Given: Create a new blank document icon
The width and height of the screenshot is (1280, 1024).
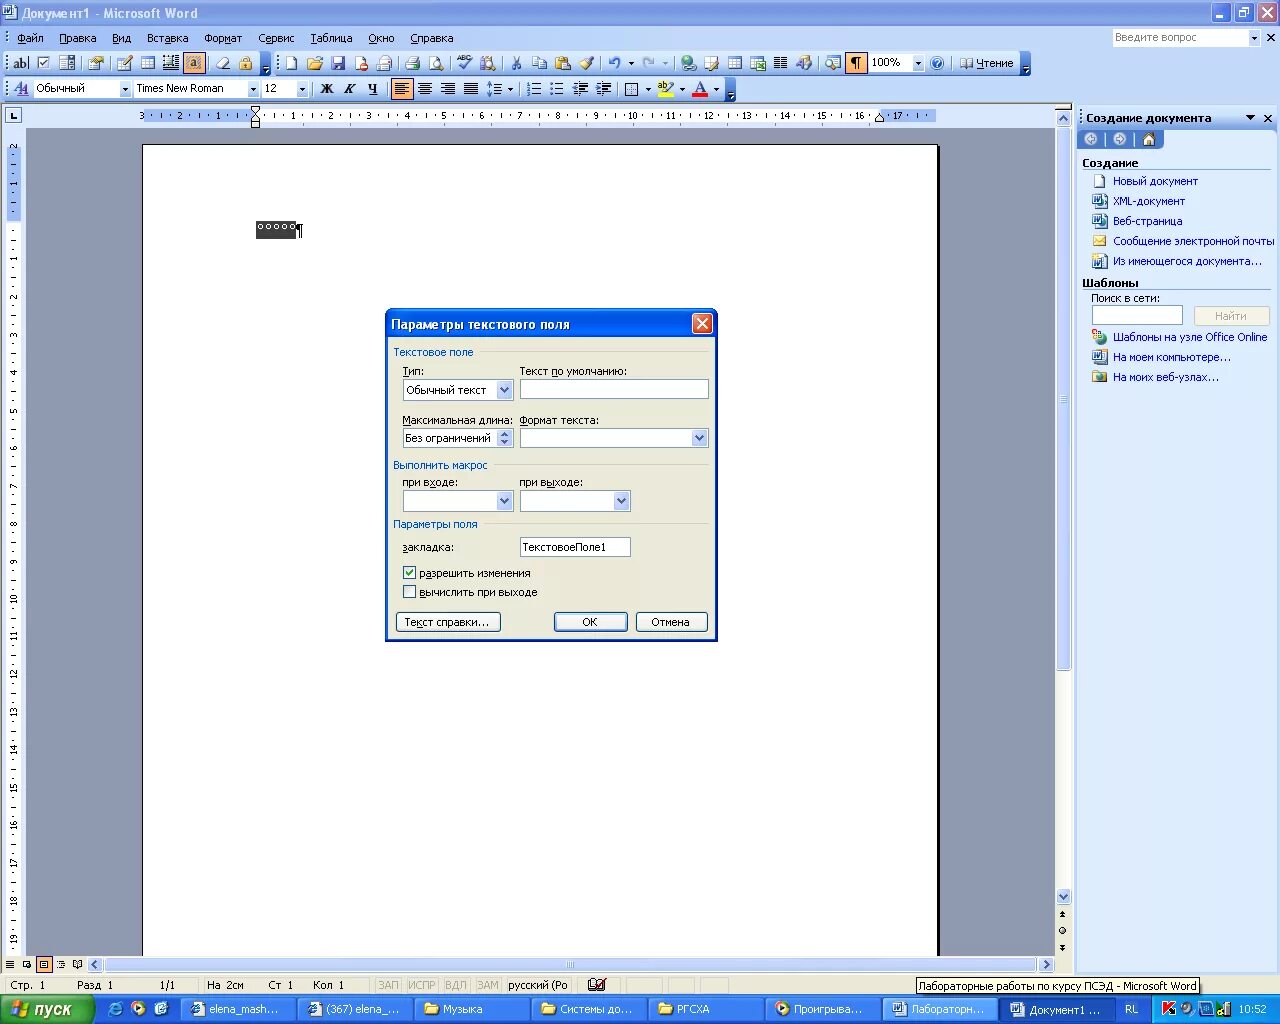Looking at the screenshot, I should coord(291,63).
